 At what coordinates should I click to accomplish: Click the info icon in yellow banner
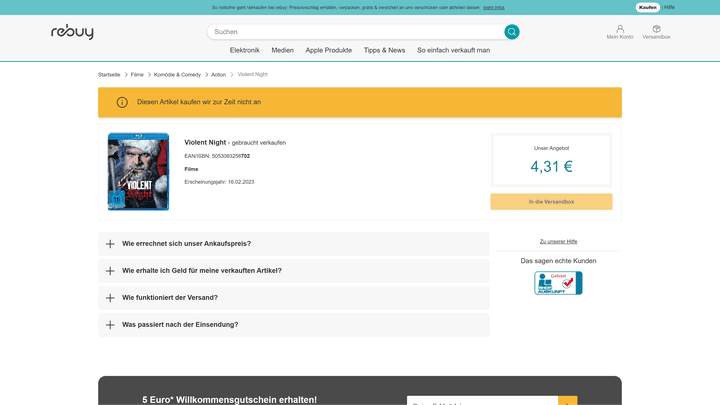[x=122, y=102]
